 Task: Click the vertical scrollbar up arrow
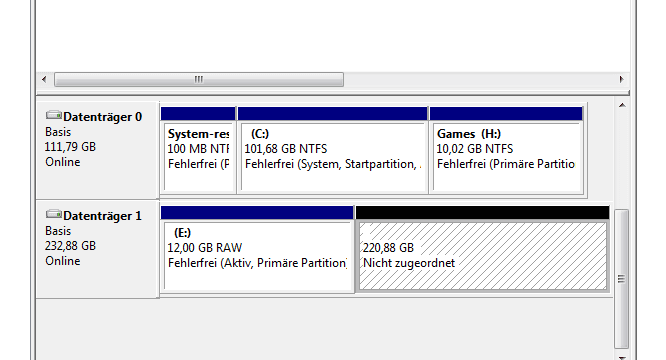point(622,105)
